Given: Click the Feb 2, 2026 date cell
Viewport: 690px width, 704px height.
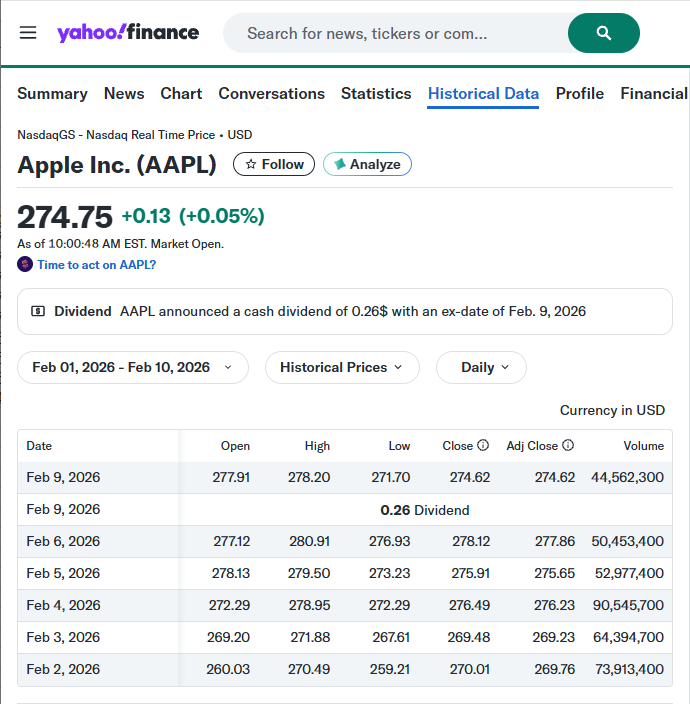Looking at the screenshot, I should click(x=63, y=669).
